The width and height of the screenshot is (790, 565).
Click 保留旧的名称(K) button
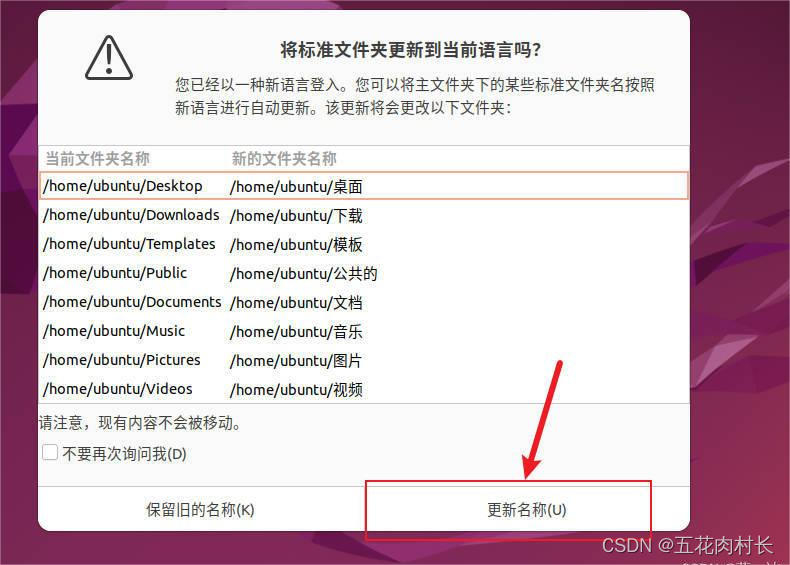[200, 510]
